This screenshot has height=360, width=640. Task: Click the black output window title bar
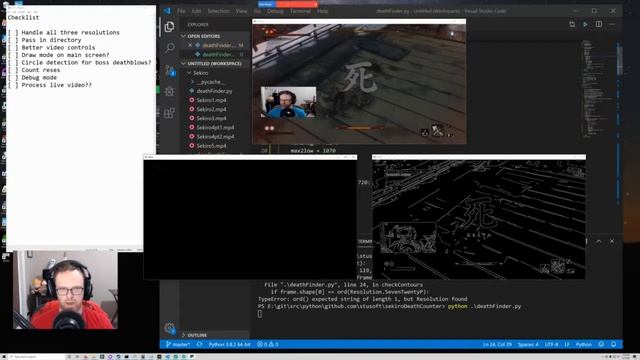click(250, 157)
